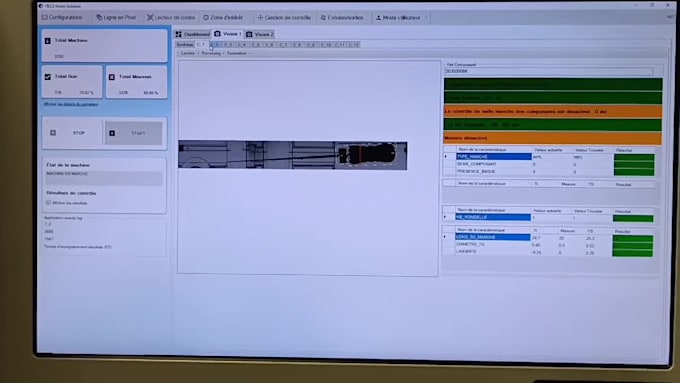Click the camera icon on Vision 1 tab
This screenshot has width=680, height=383.
coord(217,34)
